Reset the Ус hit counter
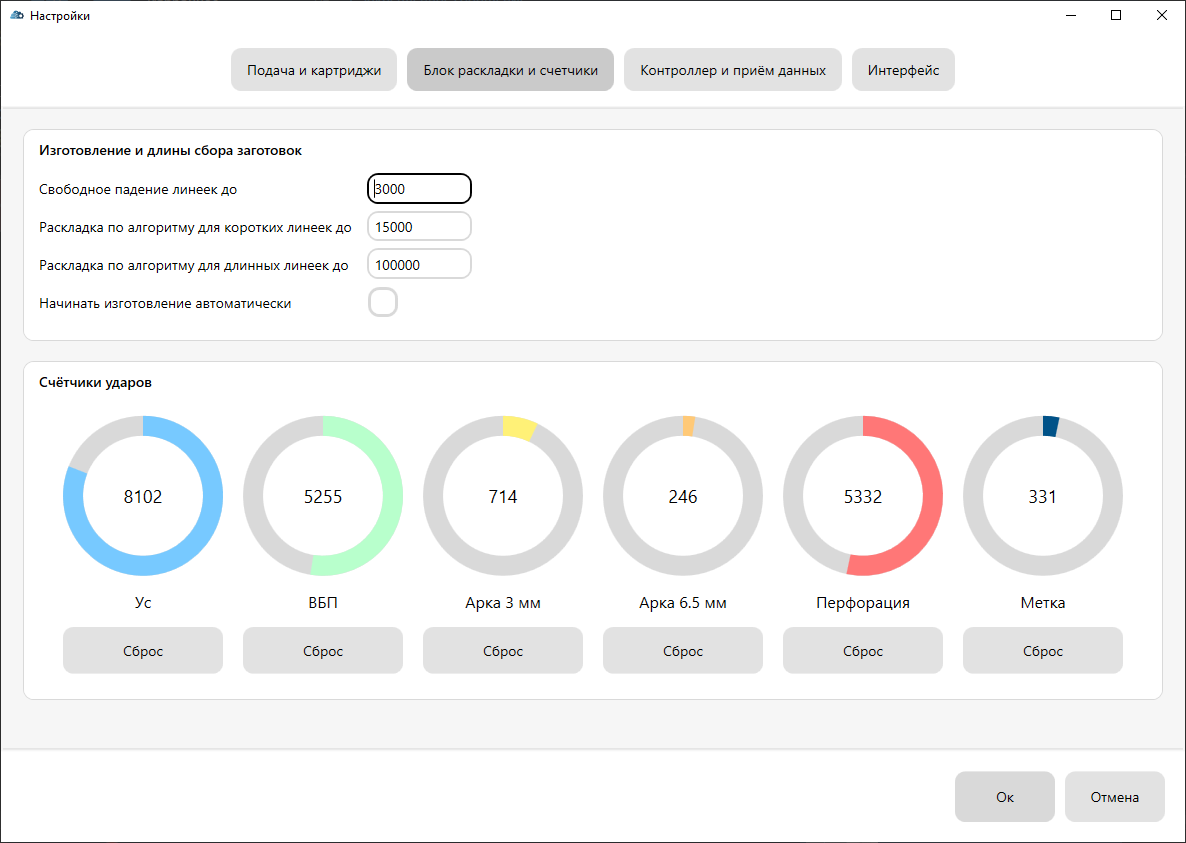The height and width of the screenshot is (843, 1186). pos(143,651)
